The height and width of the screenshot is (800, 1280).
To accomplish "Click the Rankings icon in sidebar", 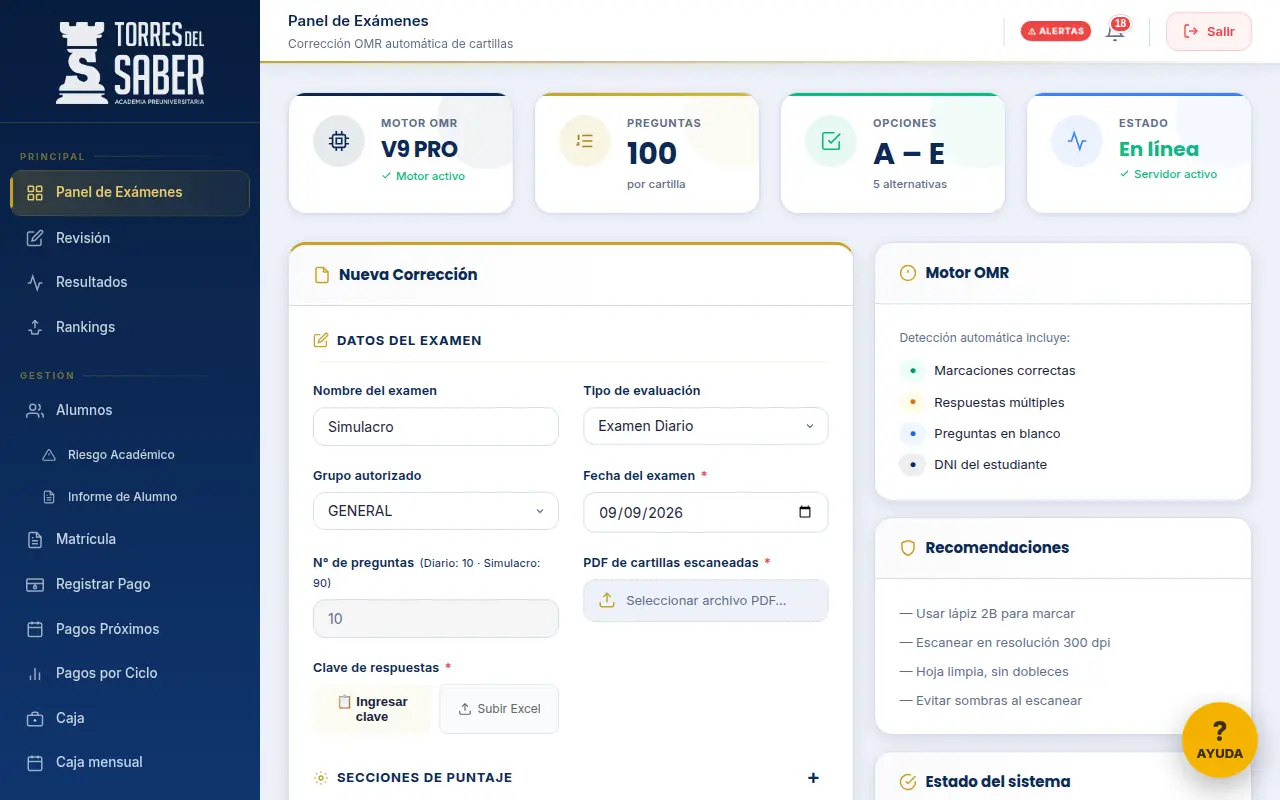I will tap(35, 327).
